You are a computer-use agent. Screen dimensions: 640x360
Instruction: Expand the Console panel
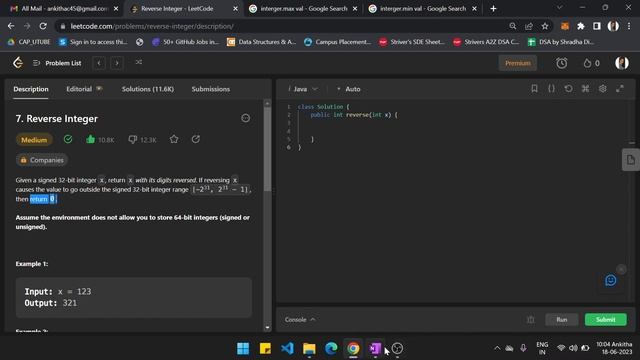[300, 320]
